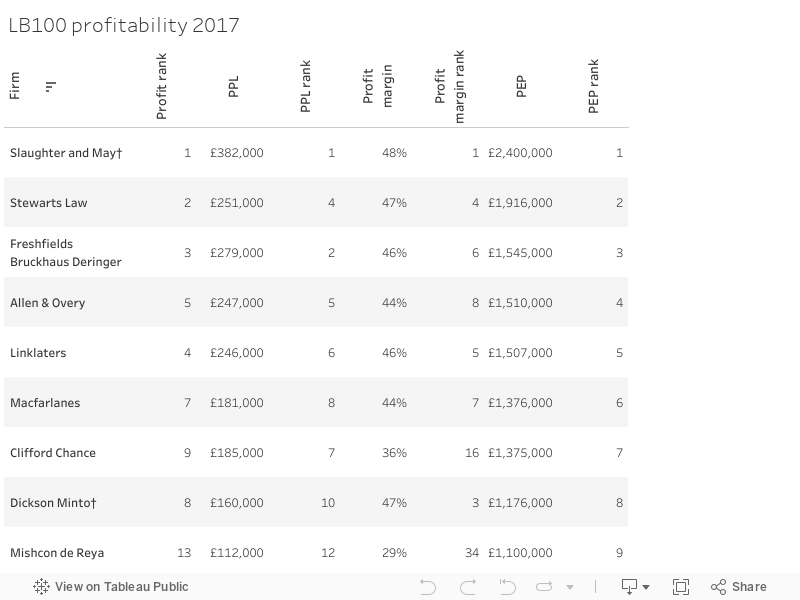Click the LB100 profitability 2017 title
Viewport: 800px width, 600px height.
124,25
